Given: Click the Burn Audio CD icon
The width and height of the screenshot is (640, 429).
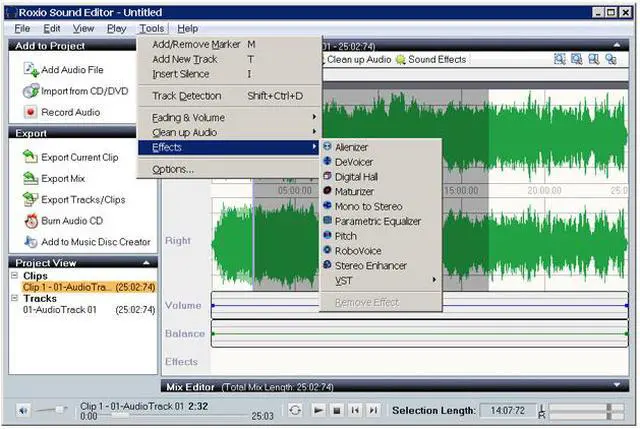Looking at the screenshot, I should (30, 221).
